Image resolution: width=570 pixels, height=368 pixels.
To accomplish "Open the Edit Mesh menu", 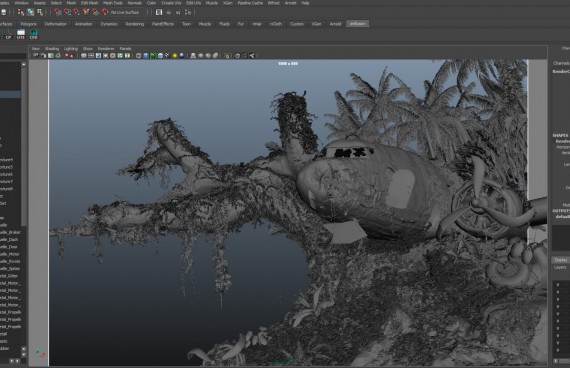I will click(89, 3).
